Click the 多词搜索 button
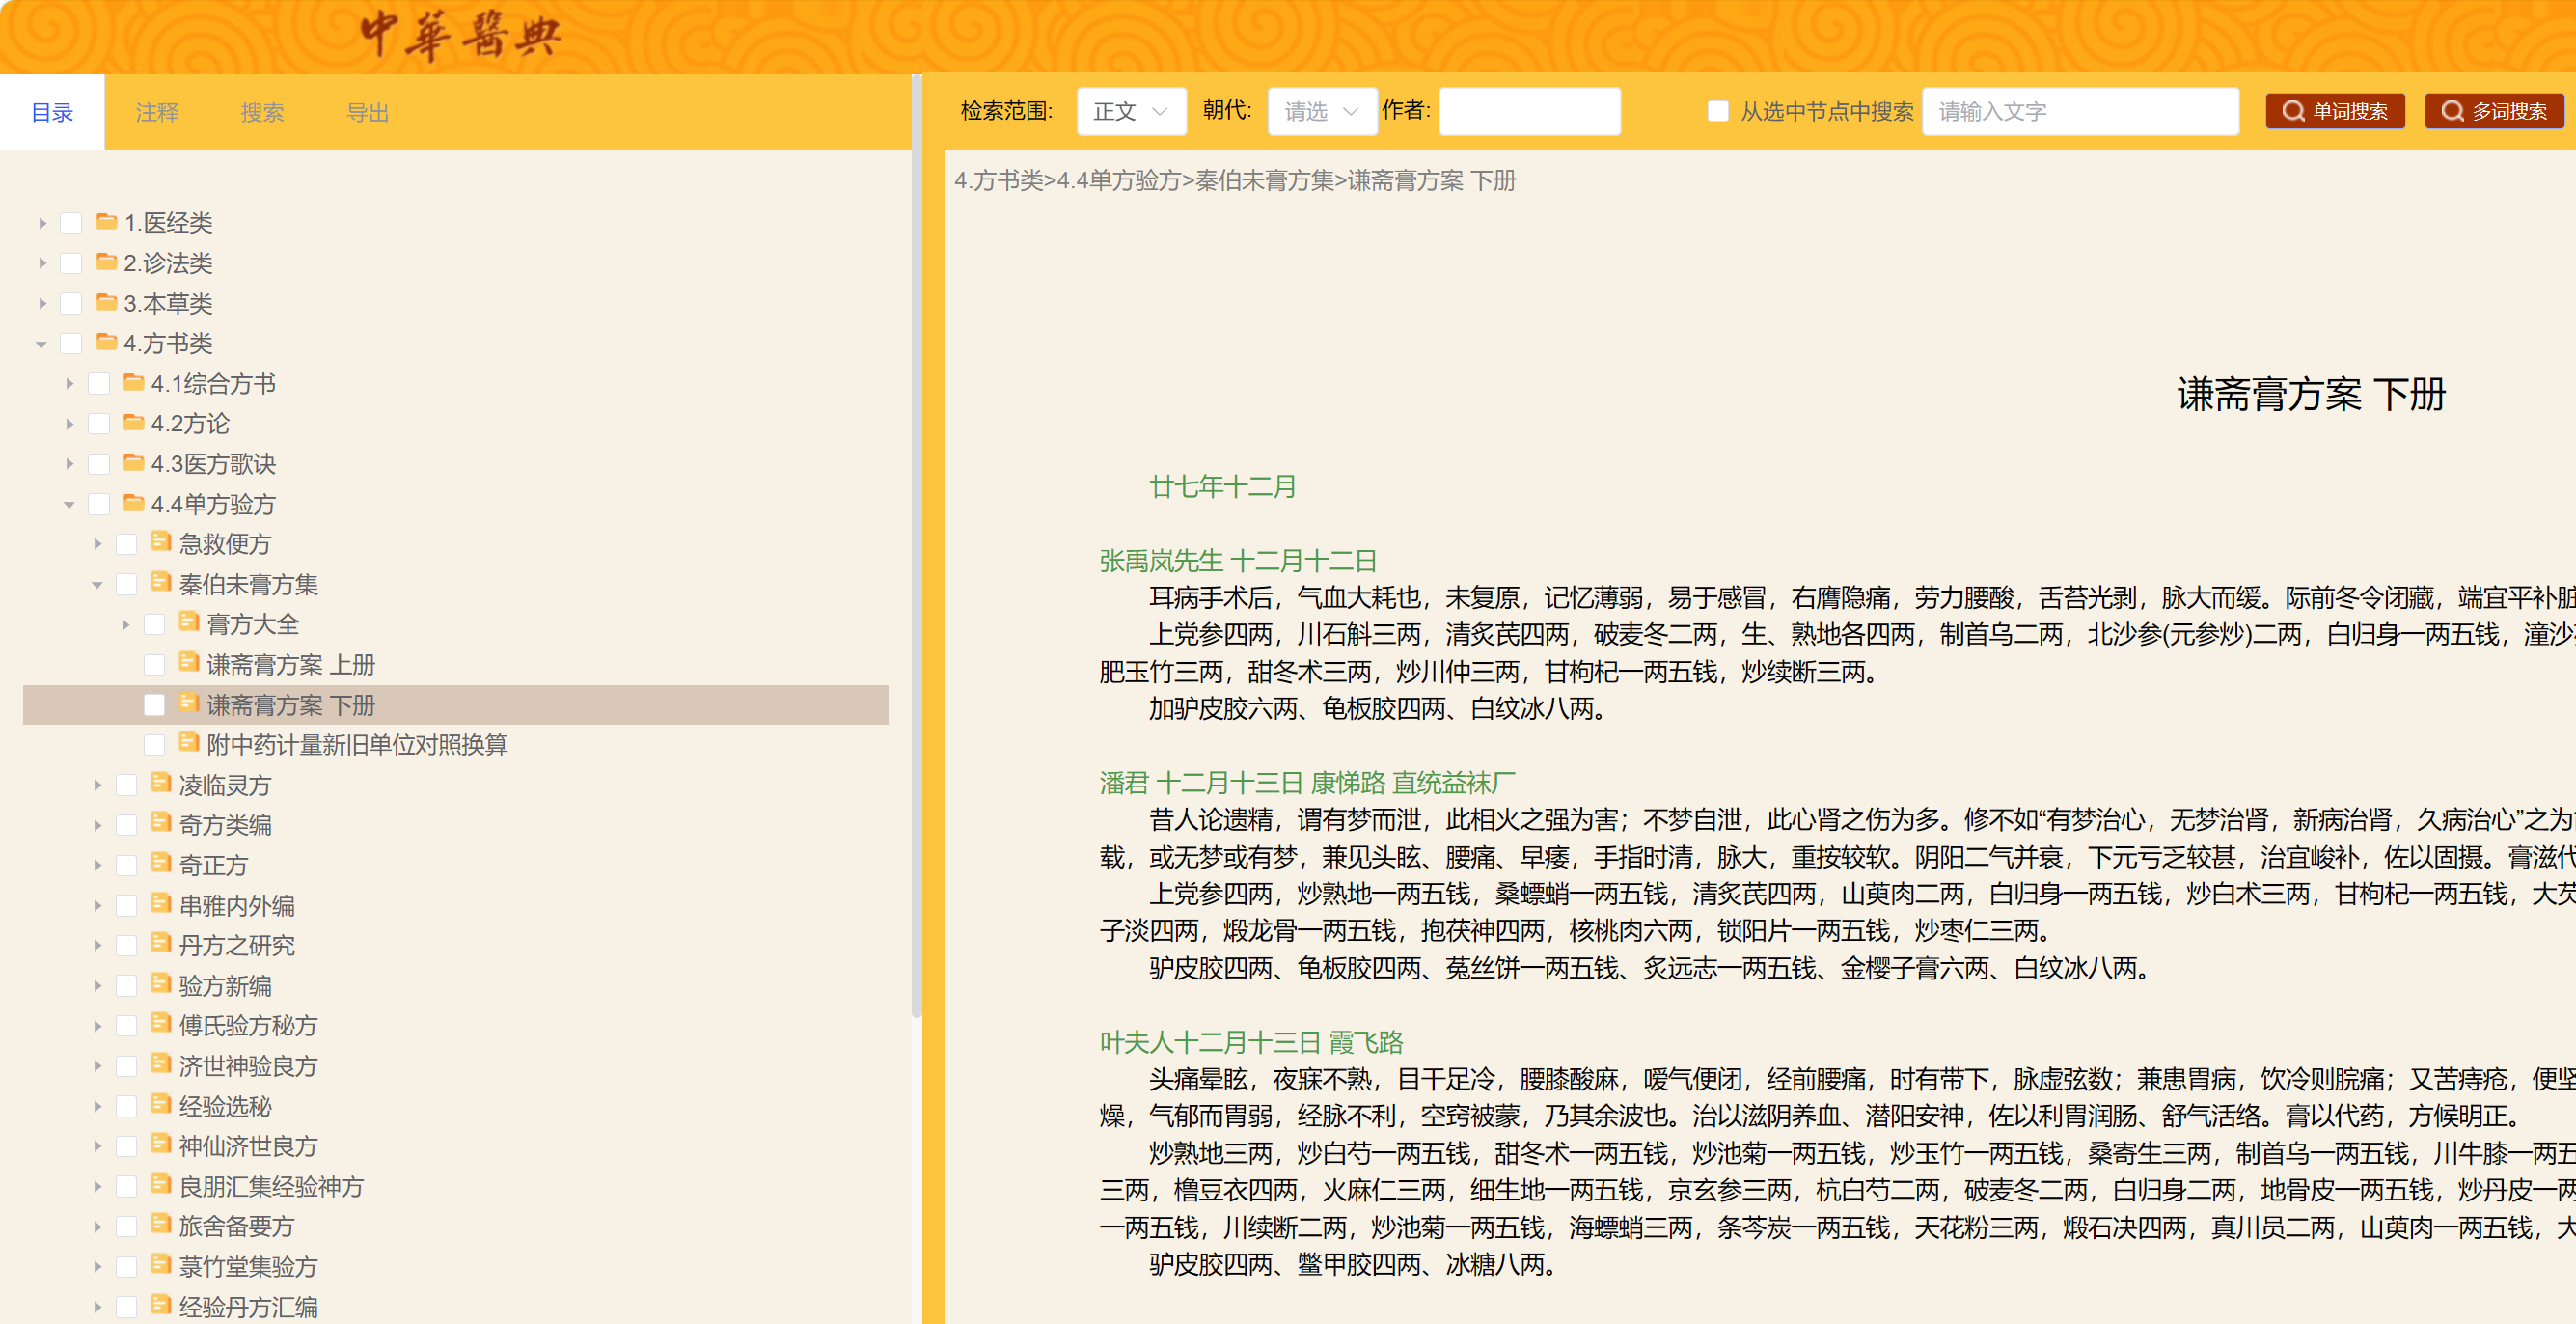 click(x=2494, y=111)
